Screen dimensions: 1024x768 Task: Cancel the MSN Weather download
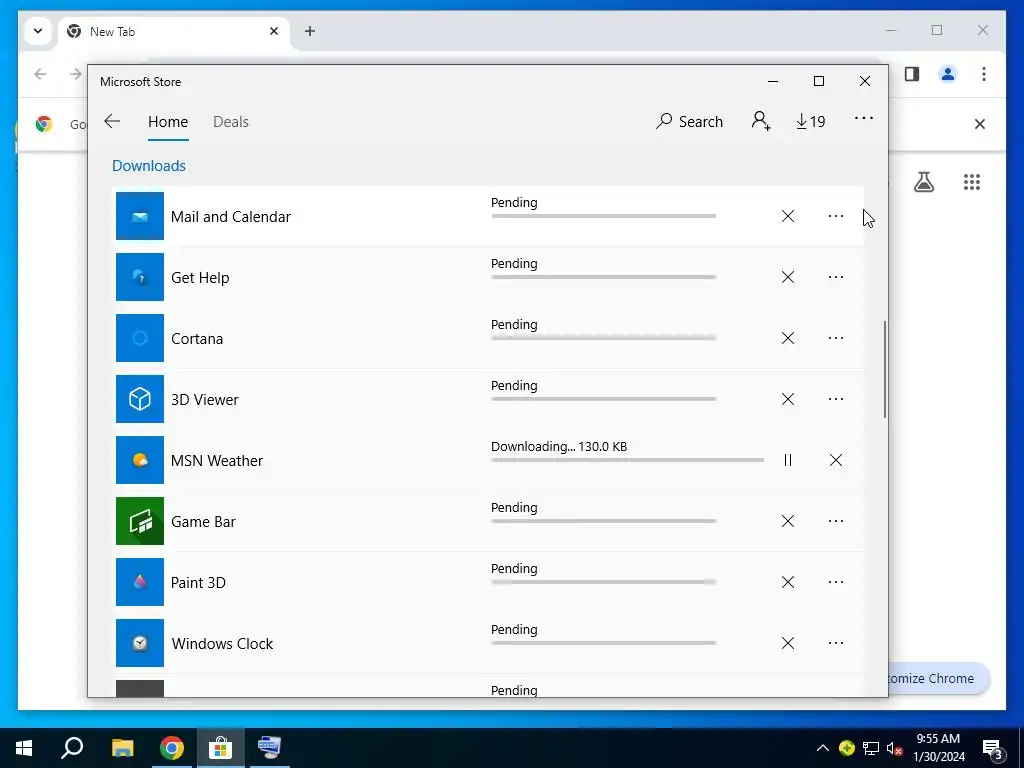pos(835,460)
